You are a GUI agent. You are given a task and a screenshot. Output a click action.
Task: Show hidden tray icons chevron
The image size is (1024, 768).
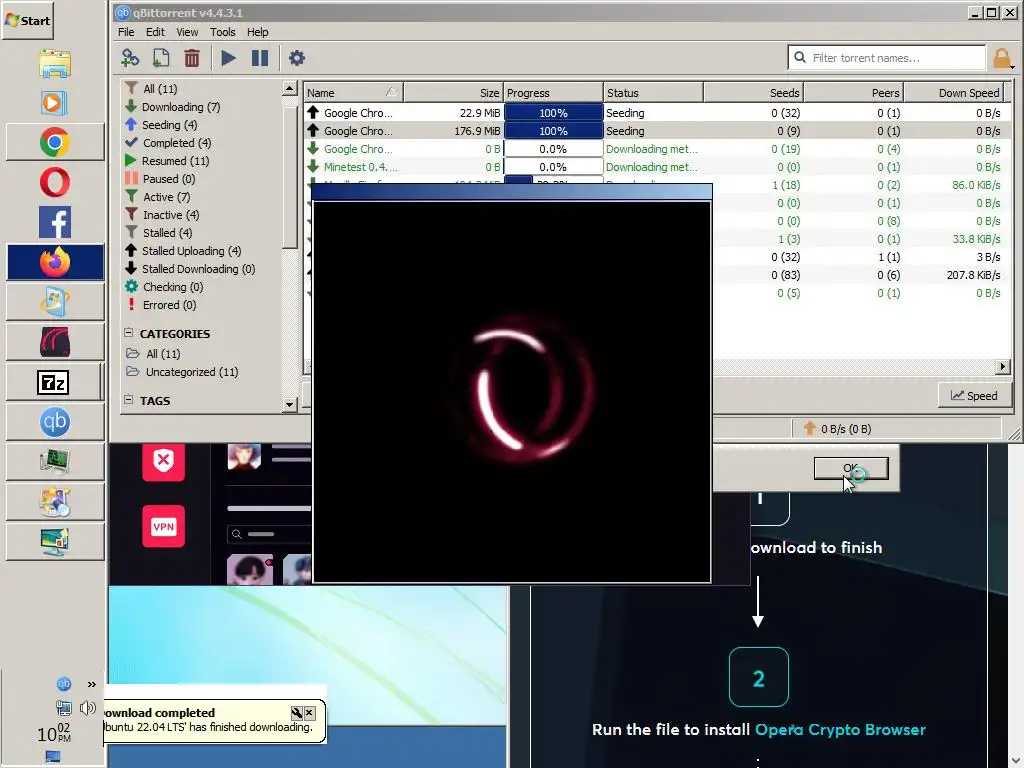[91, 684]
